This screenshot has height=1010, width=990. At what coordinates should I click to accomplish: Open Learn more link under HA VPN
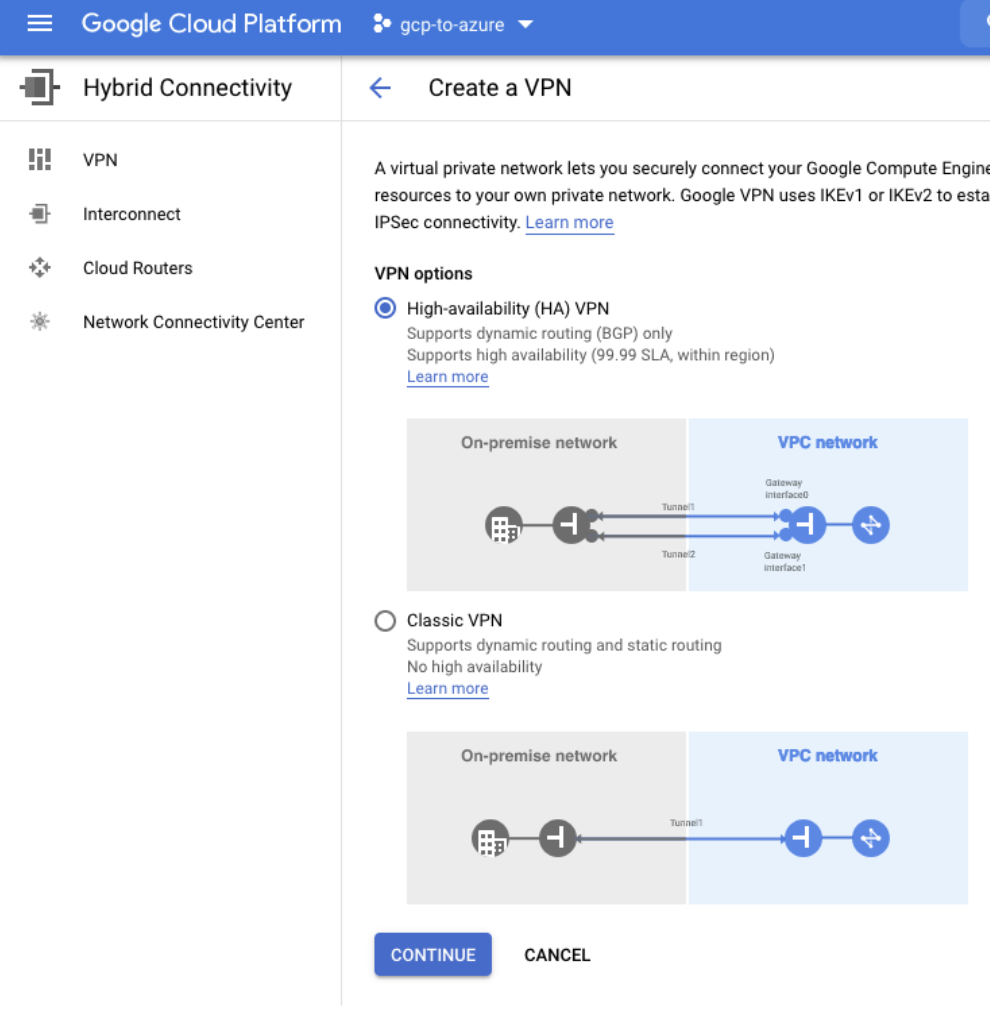coord(447,377)
